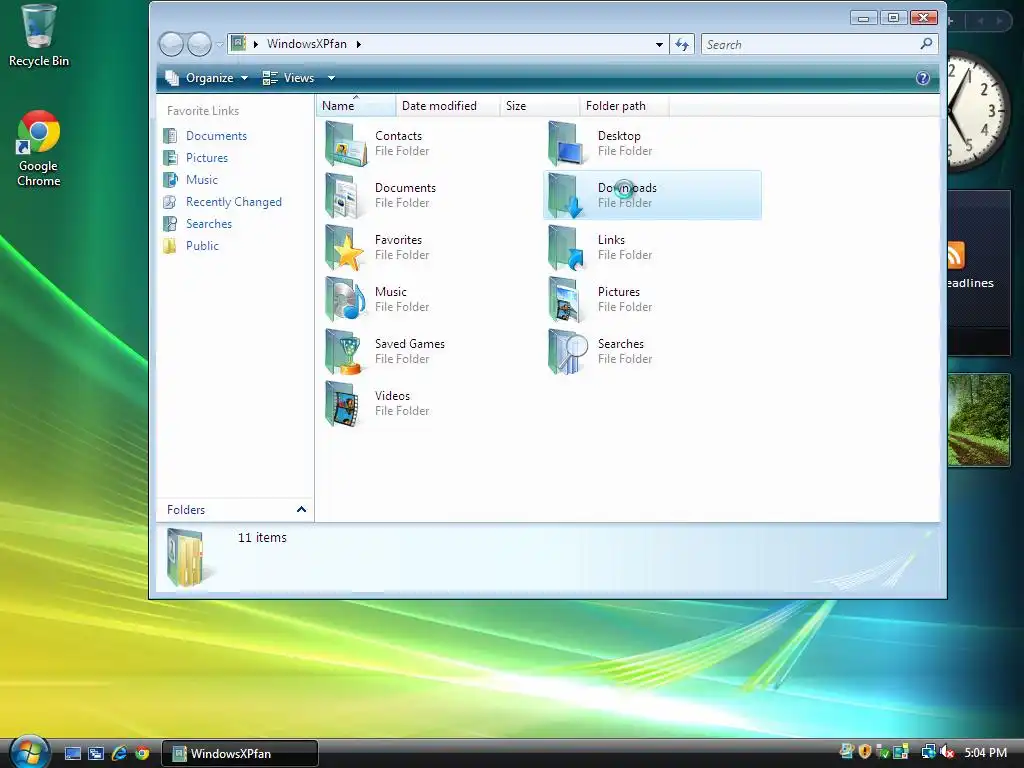Screen dimensions: 1024x768
Task: Expand the root breadcrumb arrow before WindowsXPfan
Action: click(256, 44)
